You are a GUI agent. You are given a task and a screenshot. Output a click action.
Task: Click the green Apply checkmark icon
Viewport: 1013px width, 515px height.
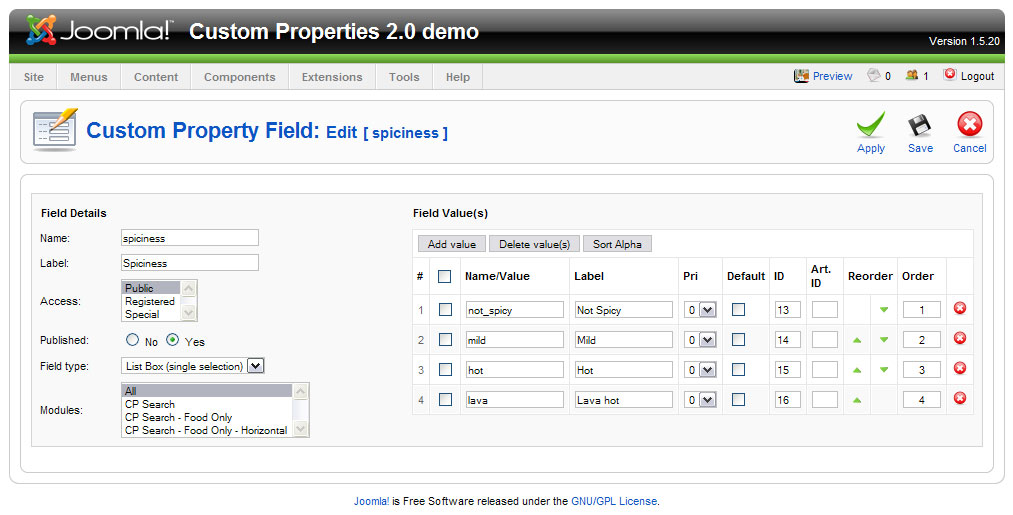870,125
